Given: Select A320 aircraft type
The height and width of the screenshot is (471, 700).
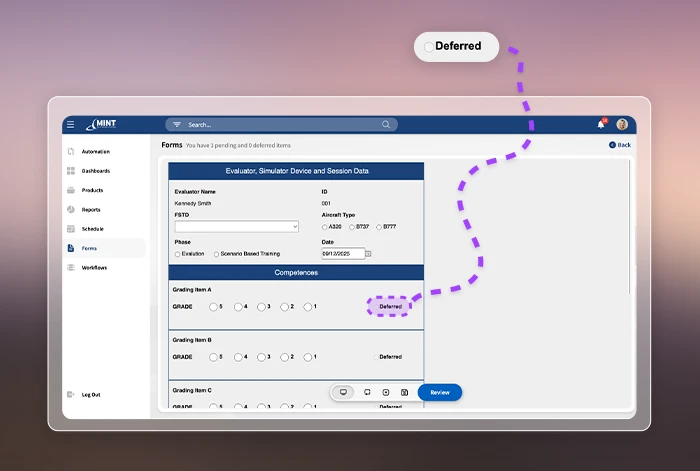Looking at the screenshot, I should pyautogui.click(x=325, y=227).
